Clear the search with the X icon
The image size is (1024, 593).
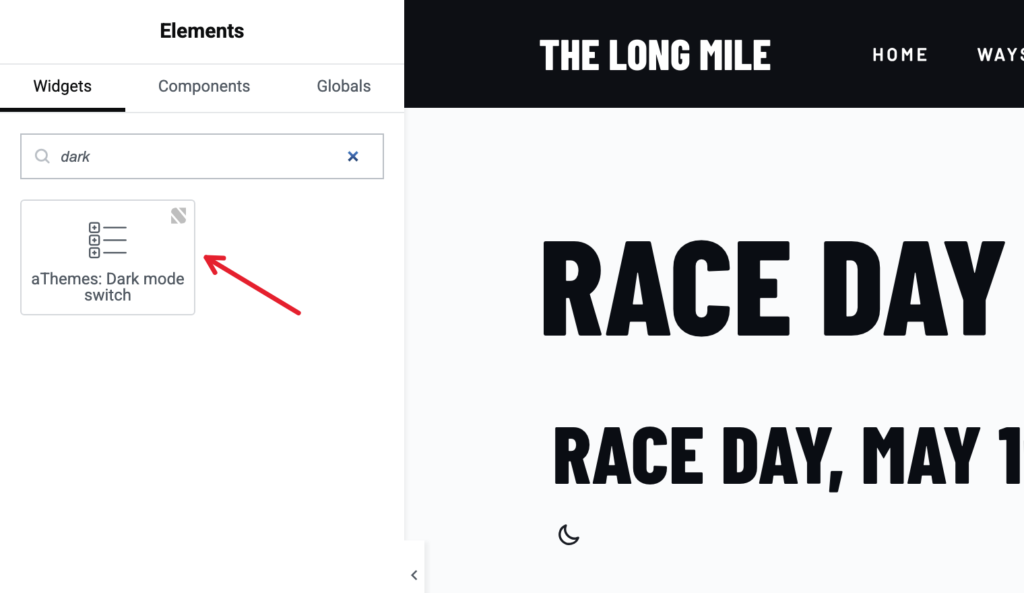[353, 156]
